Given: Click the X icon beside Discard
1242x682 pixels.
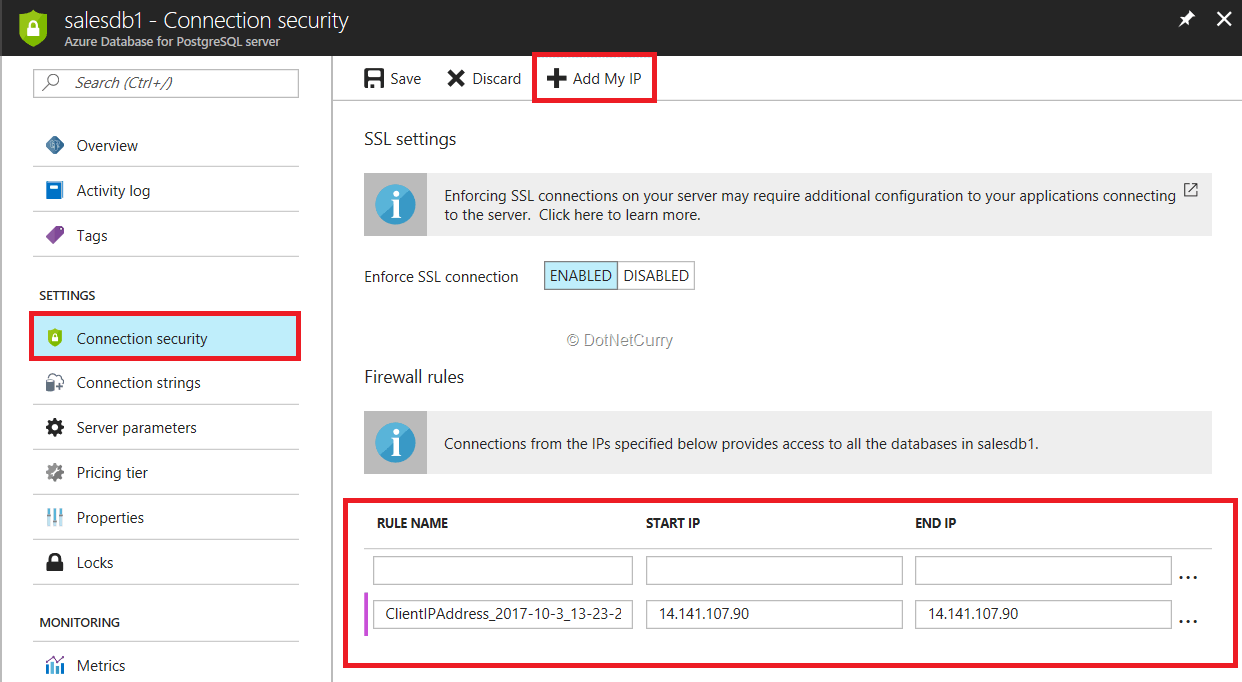Looking at the screenshot, I should click(456, 78).
